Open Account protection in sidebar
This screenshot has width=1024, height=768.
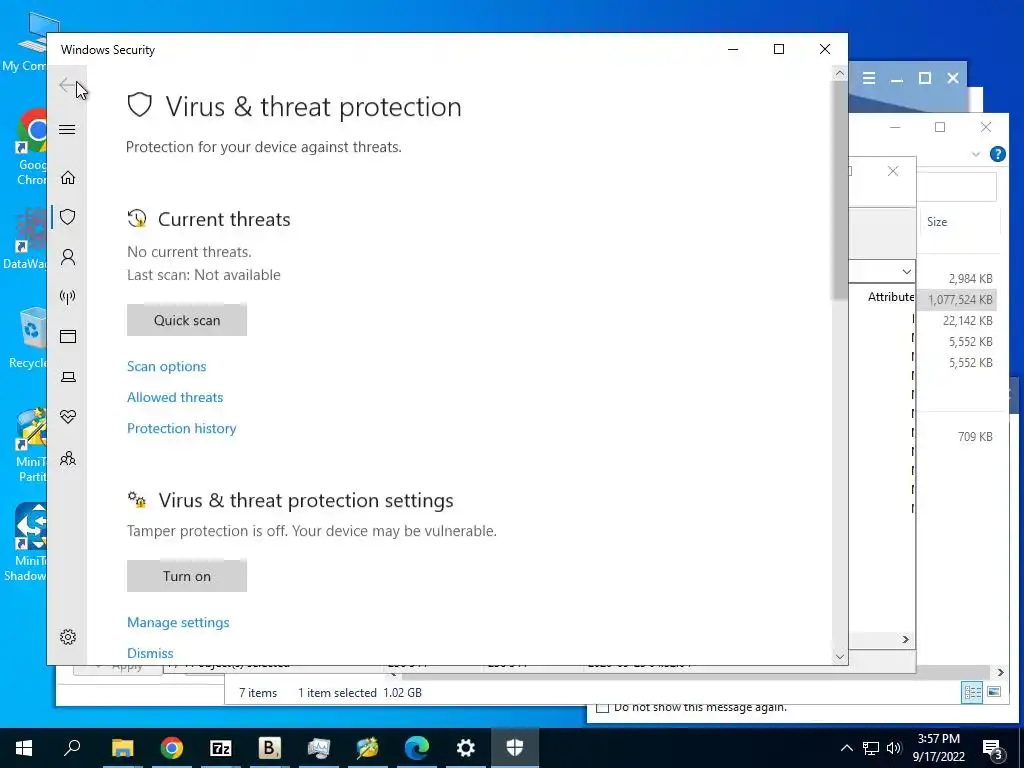[x=67, y=257]
